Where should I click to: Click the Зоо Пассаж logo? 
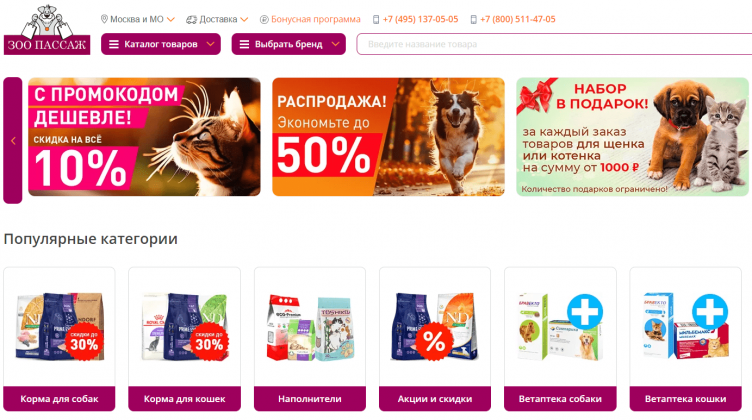[x=47, y=30]
